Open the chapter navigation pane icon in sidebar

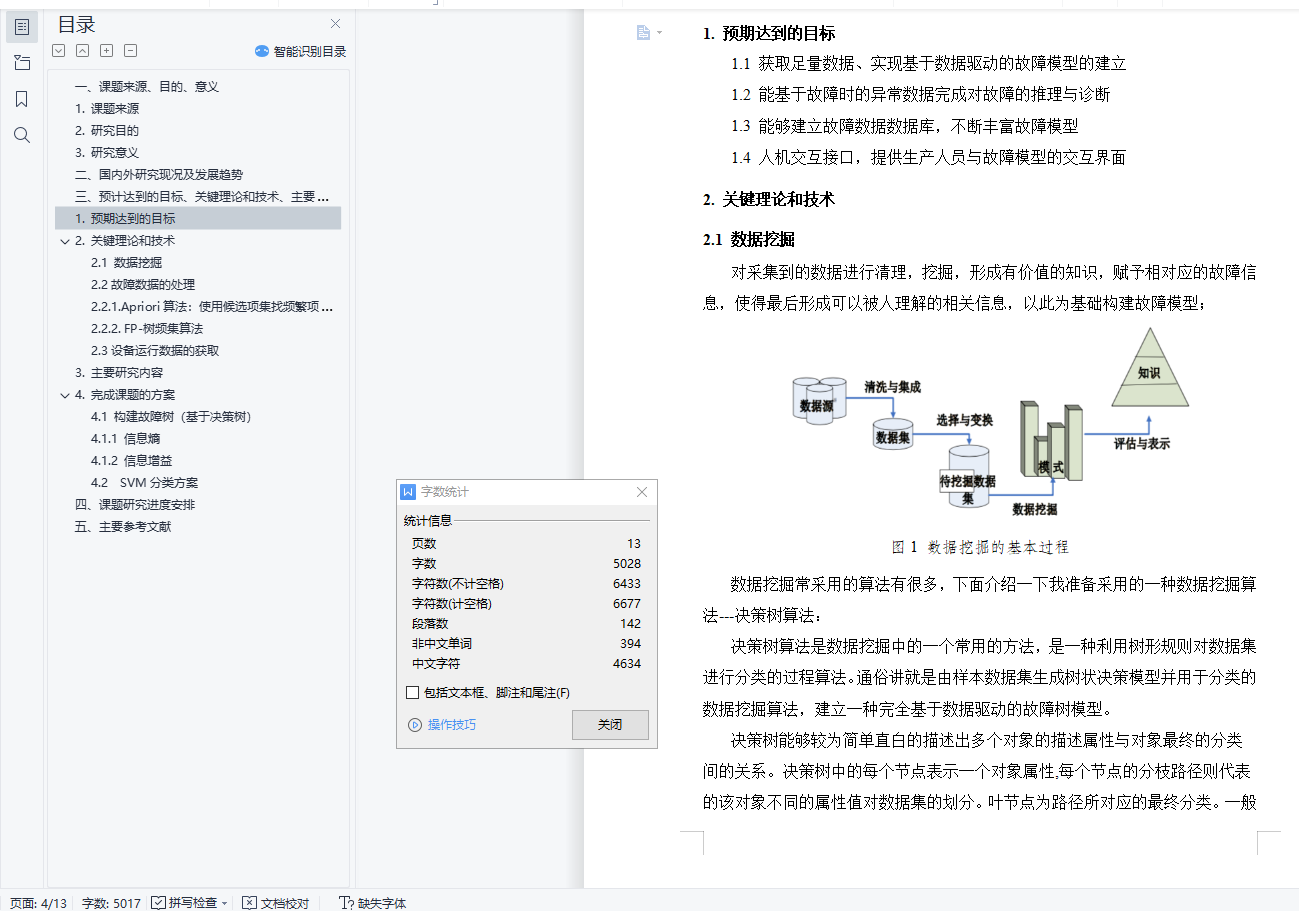22,63
